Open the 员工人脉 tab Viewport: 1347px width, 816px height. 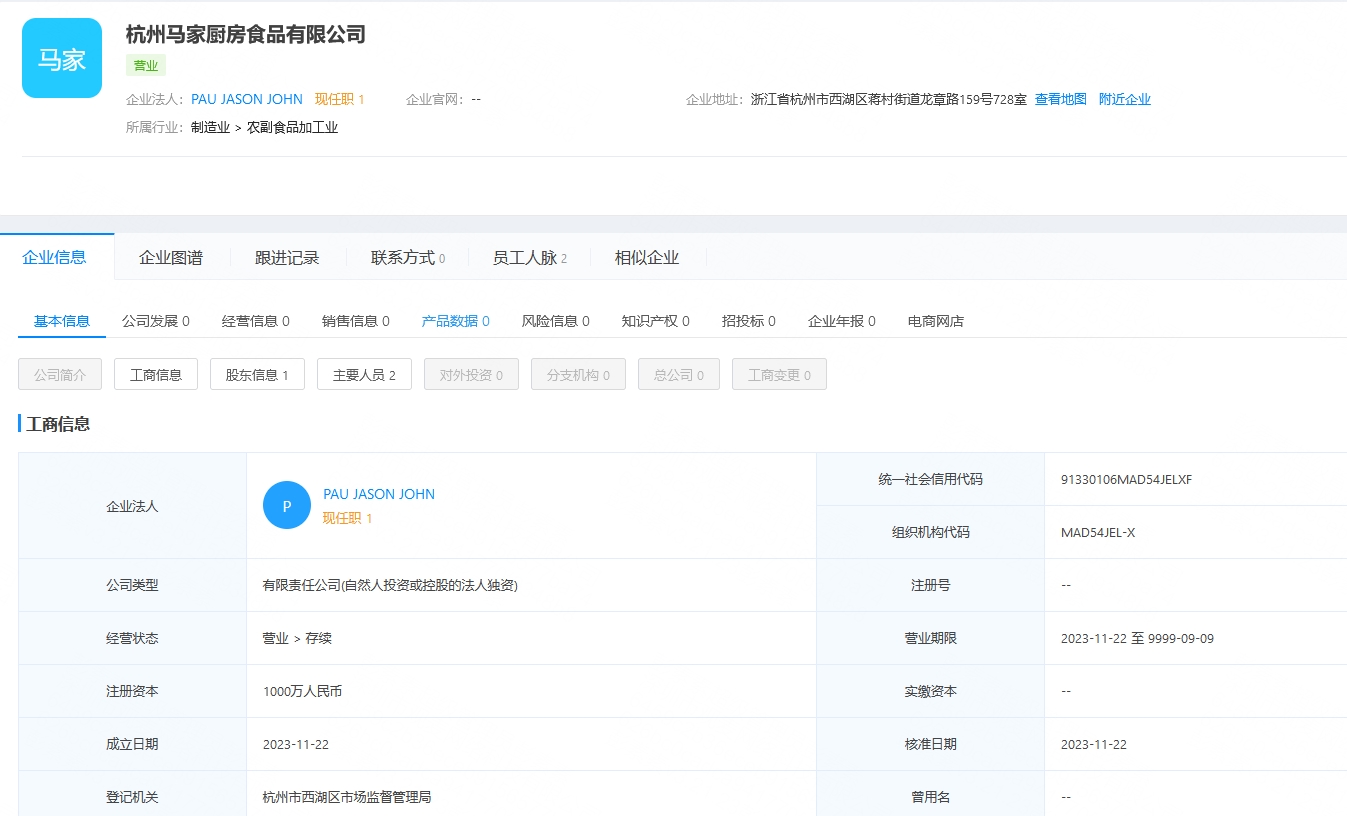(523, 257)
